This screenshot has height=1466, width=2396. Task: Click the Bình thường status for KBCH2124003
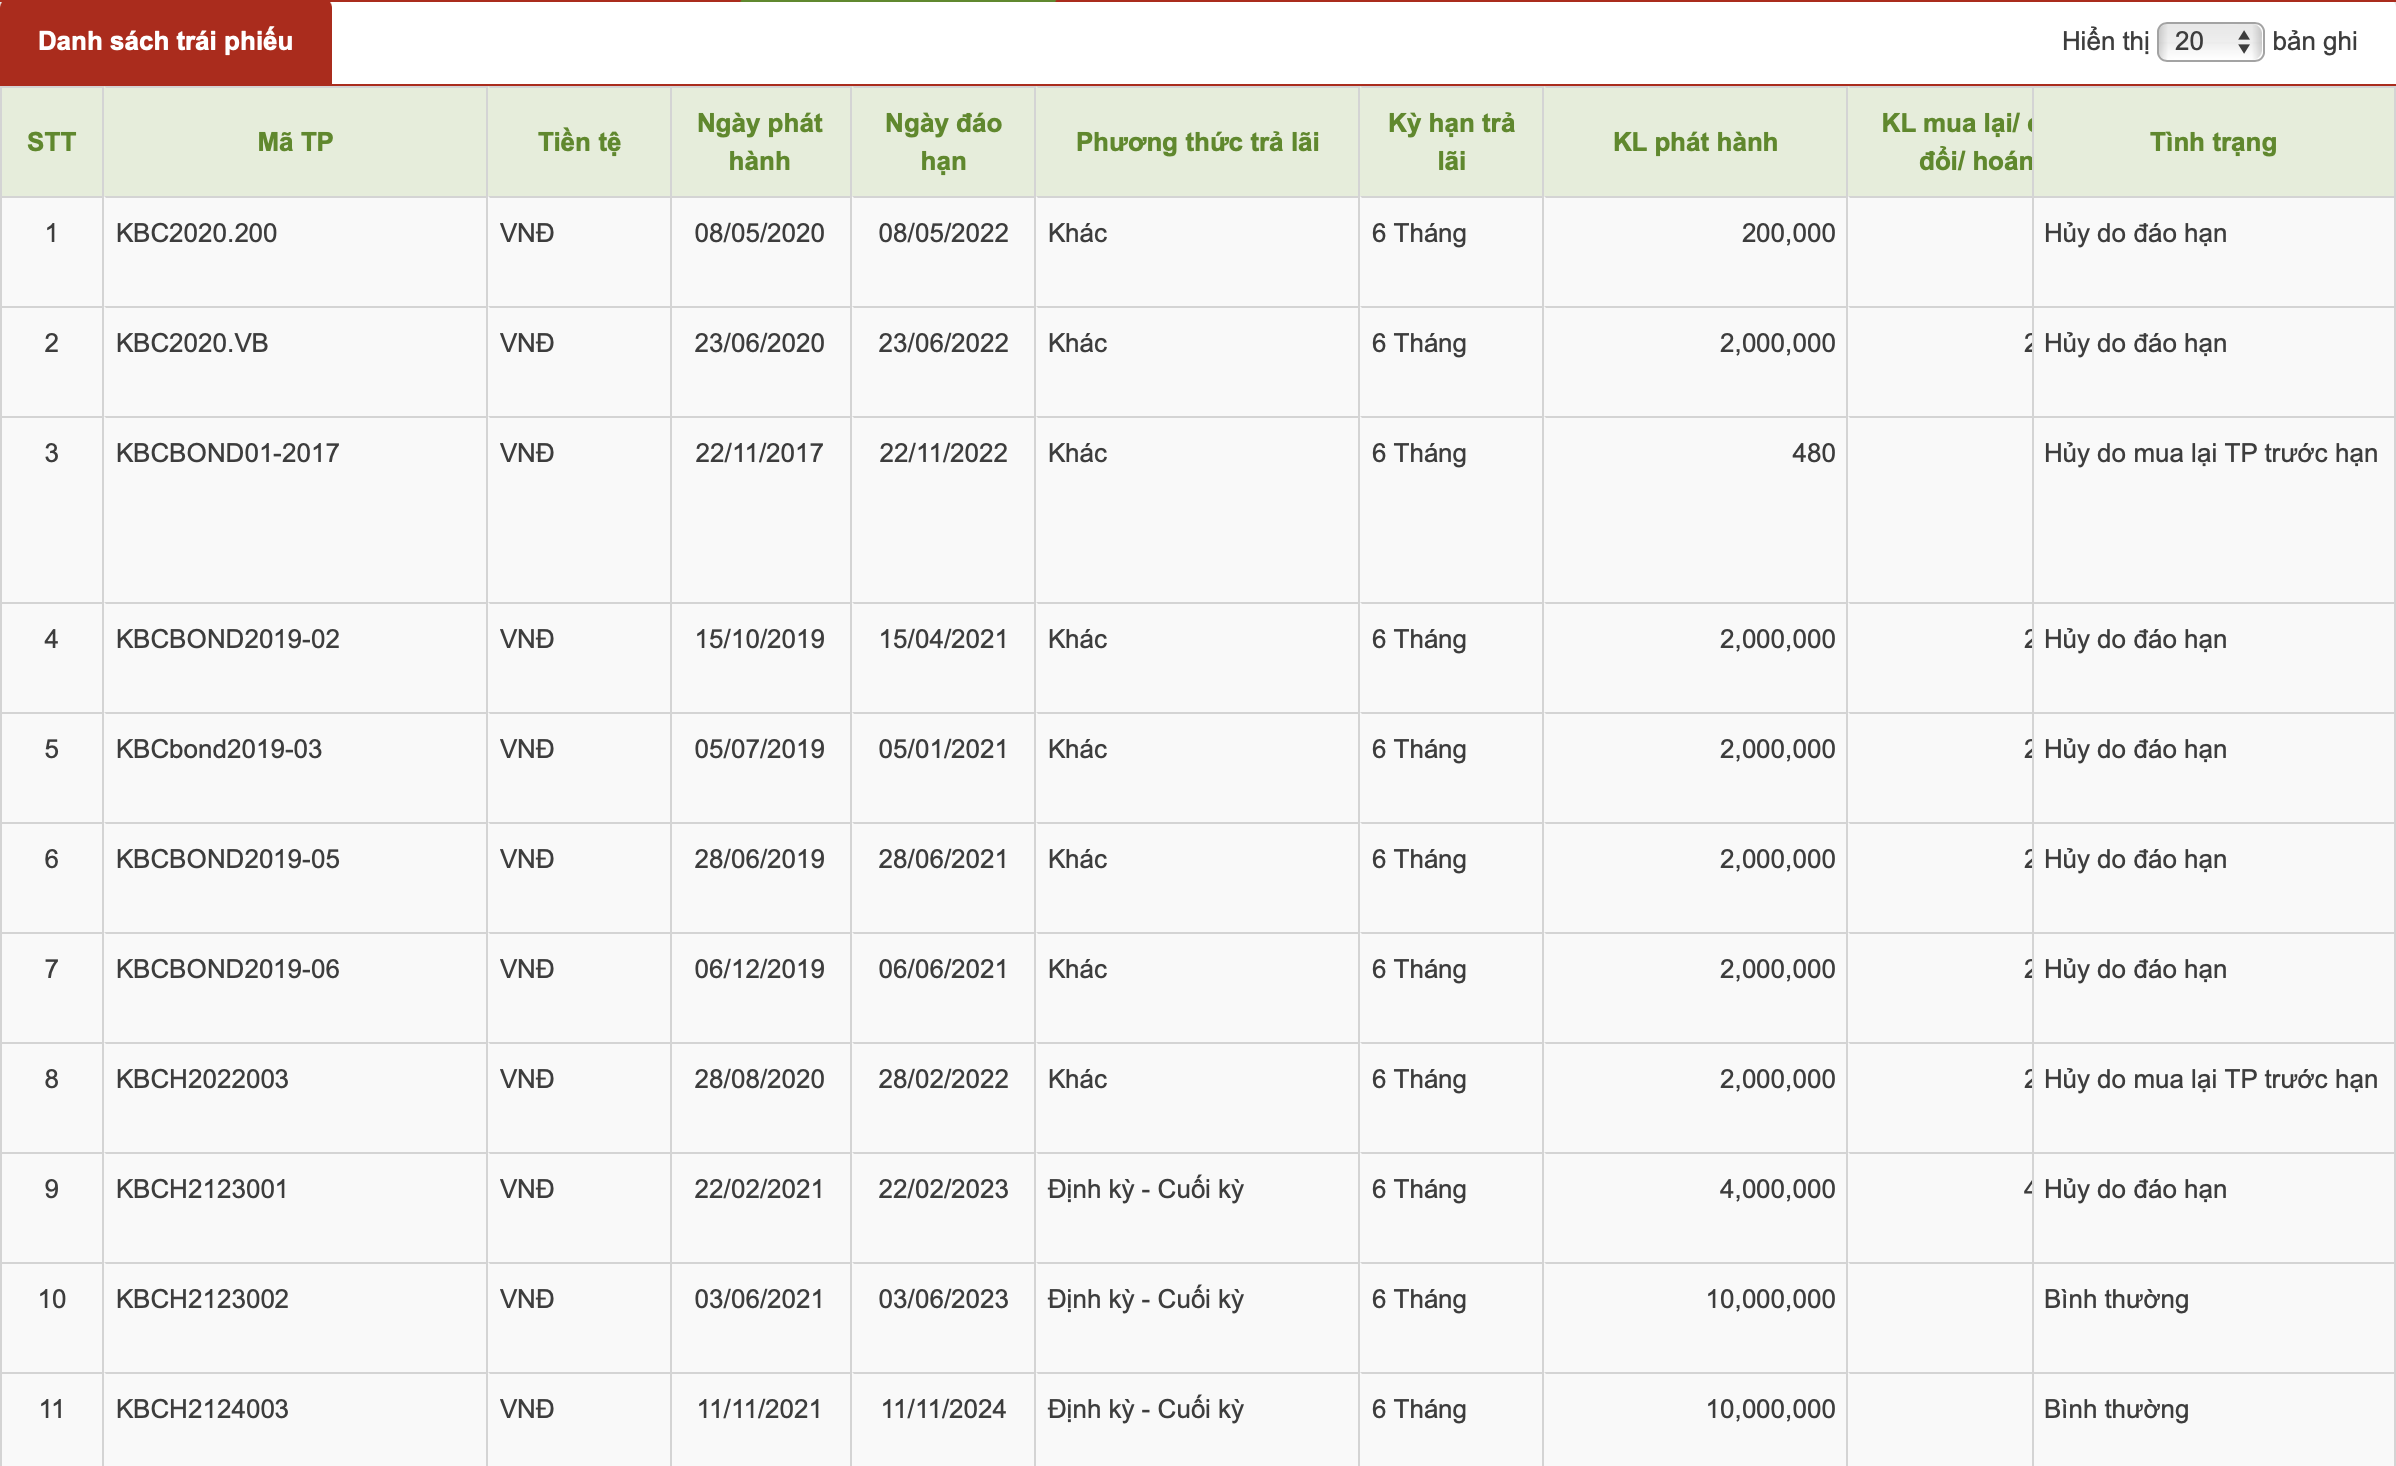point(2116,1409)
